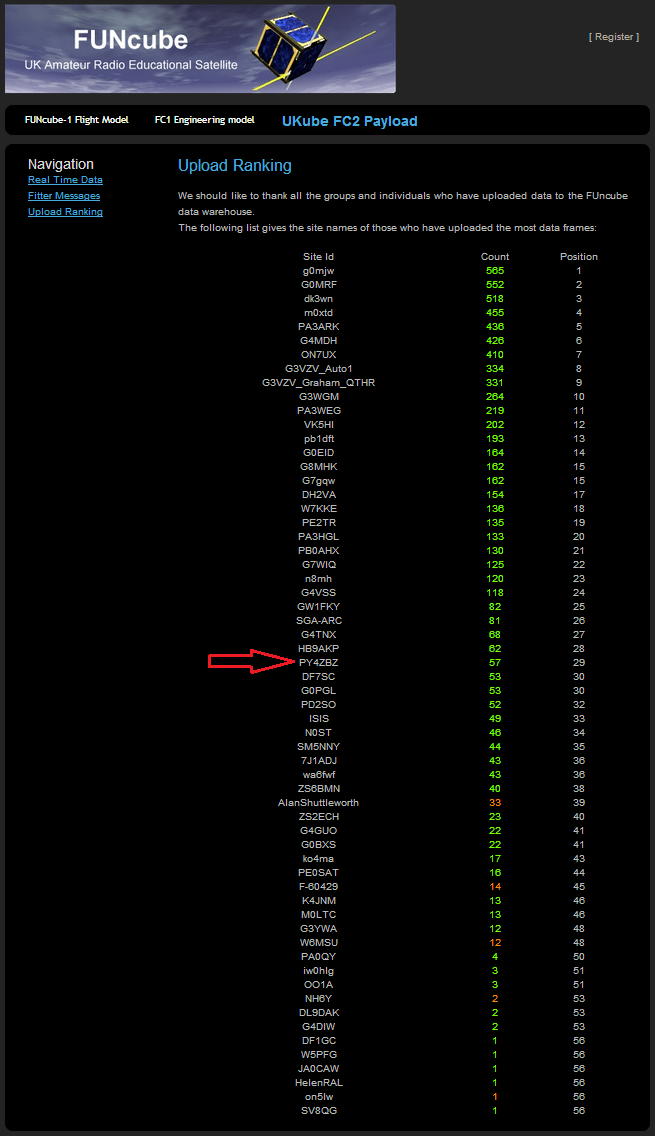Go to Upload Ranking navigation link
The height and width of the screenshot is (1136, 655).
pos(65,212)
